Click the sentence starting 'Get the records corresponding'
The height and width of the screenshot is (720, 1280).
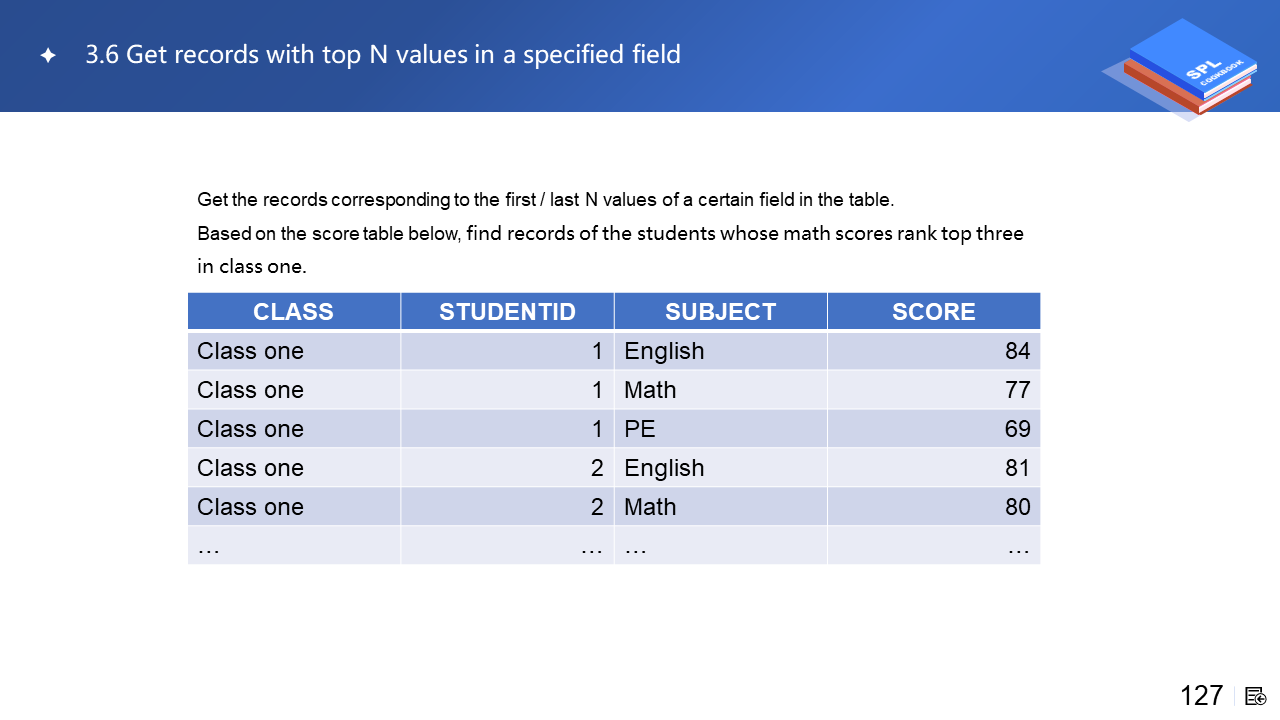tap(545, 200)
